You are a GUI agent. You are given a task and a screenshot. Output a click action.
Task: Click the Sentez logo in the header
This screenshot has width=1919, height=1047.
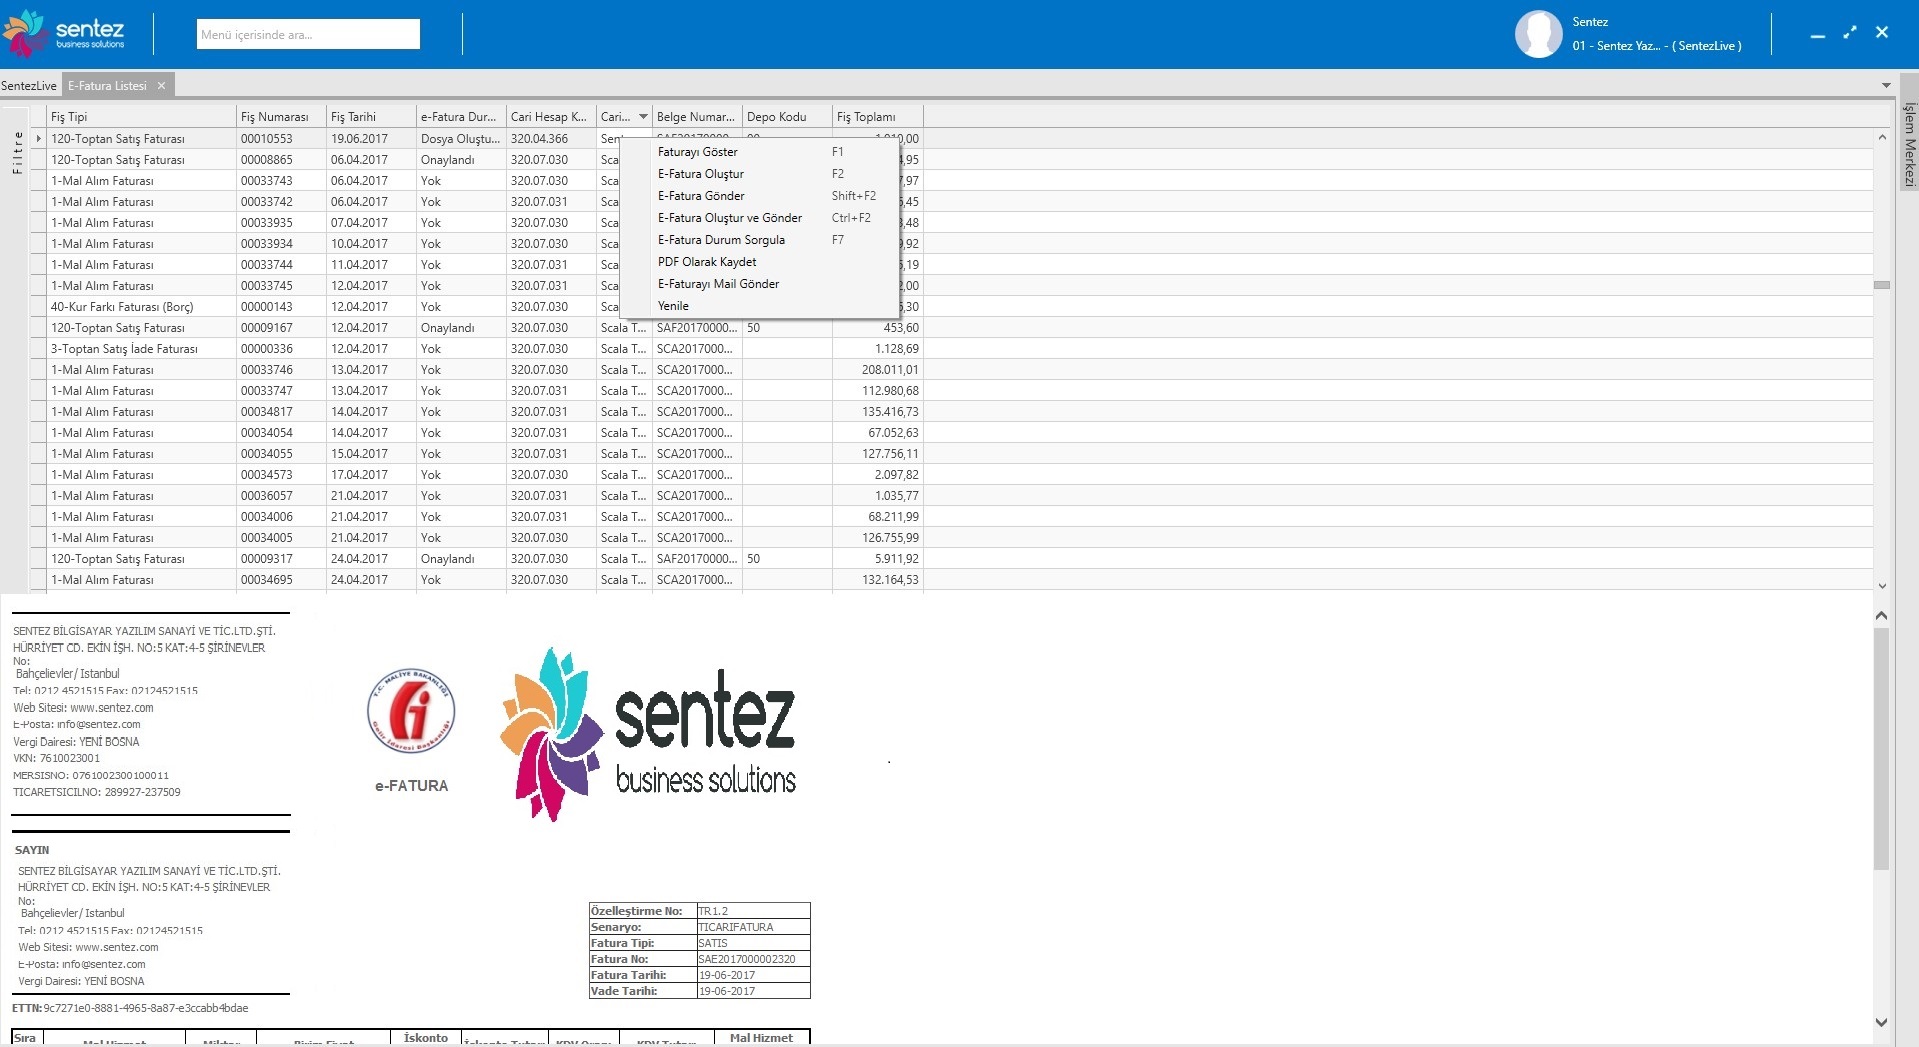(66, 34)
